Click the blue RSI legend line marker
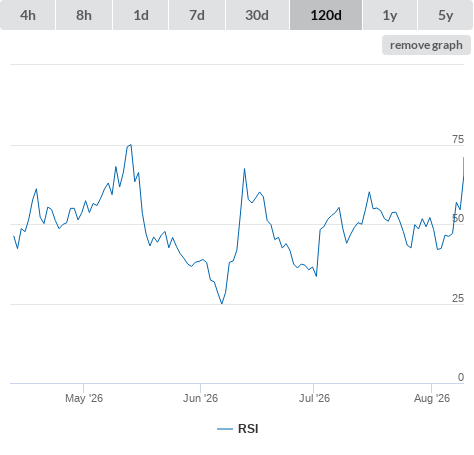The height and width of the screenshot is (455, 474). tap(225, 429)
